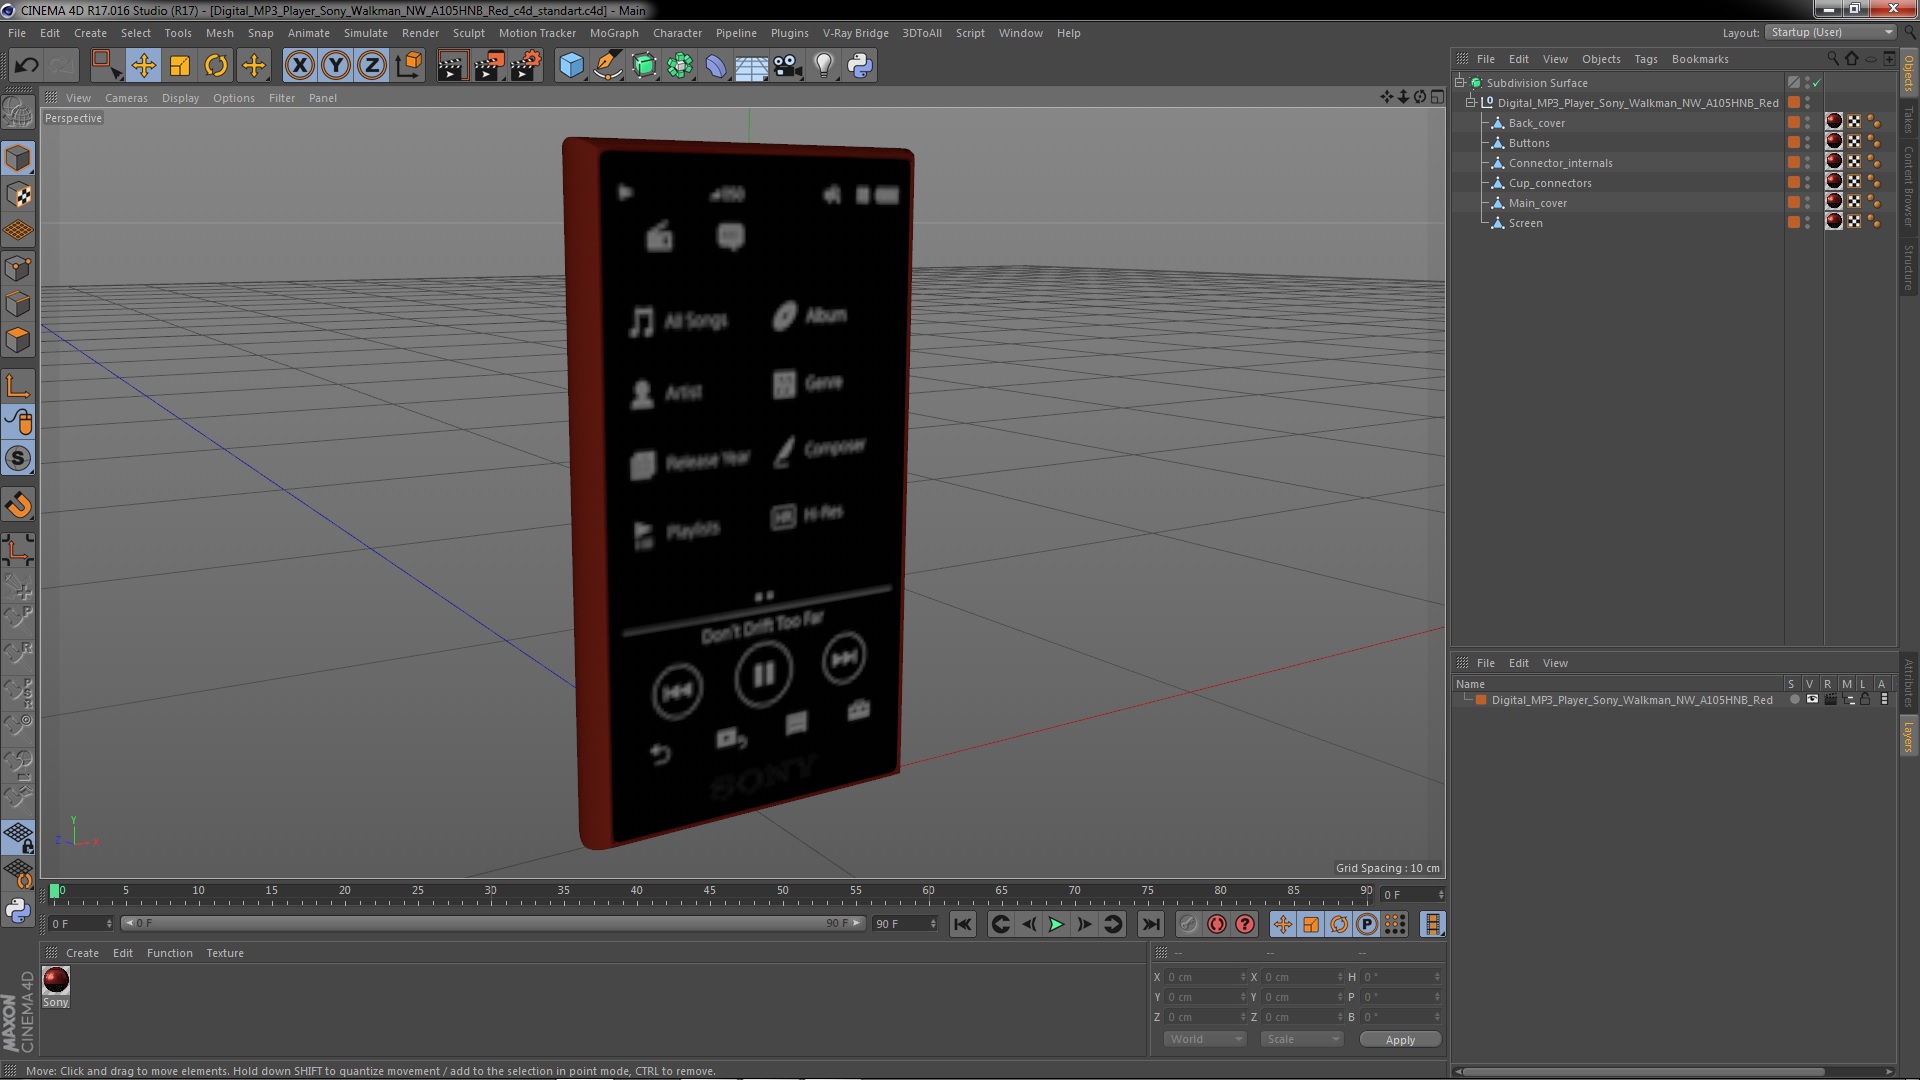Click material tag on Screen object
The height and width of the screenshot is (1080, 1920).
pos(1834,222)
